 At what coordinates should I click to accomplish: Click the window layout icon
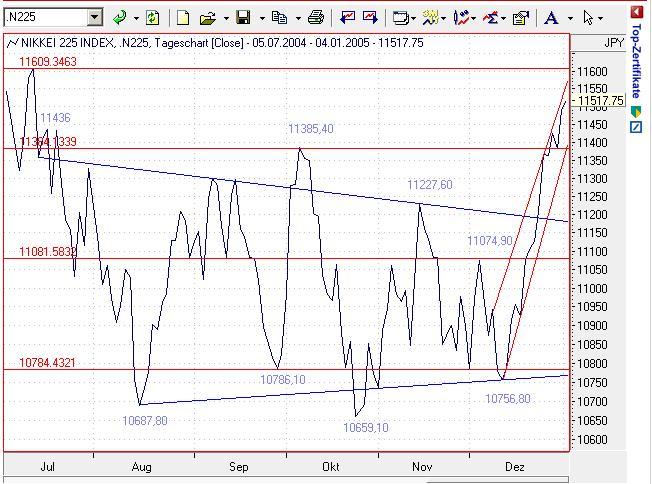click(400, 18)
